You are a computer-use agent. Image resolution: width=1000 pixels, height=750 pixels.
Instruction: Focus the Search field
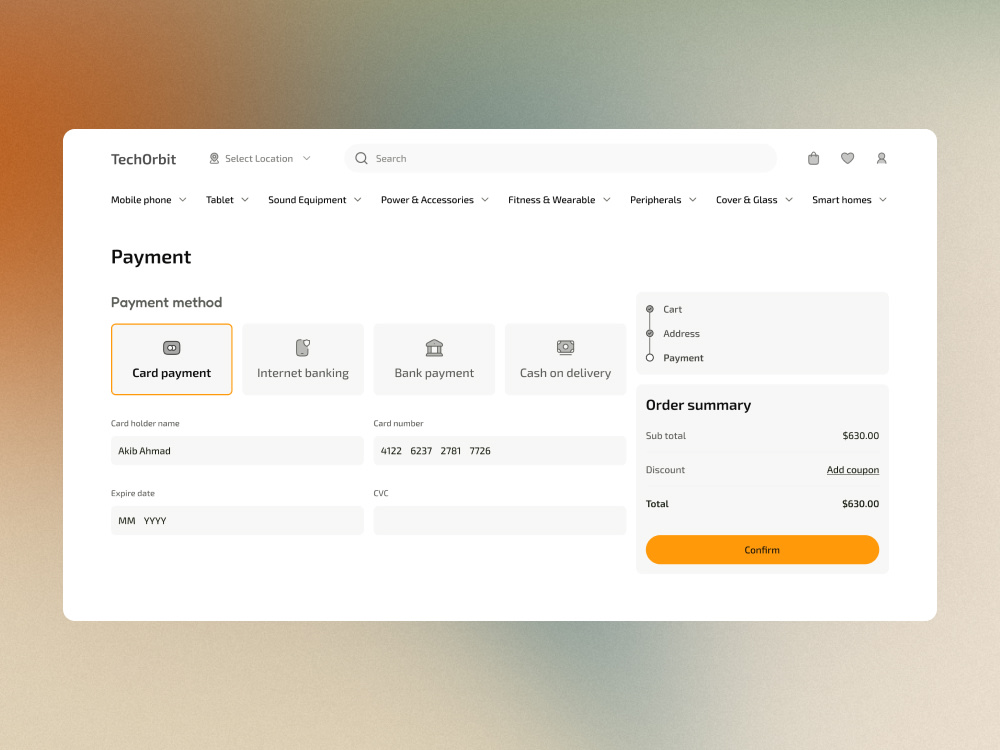click(x=561, y=158)
